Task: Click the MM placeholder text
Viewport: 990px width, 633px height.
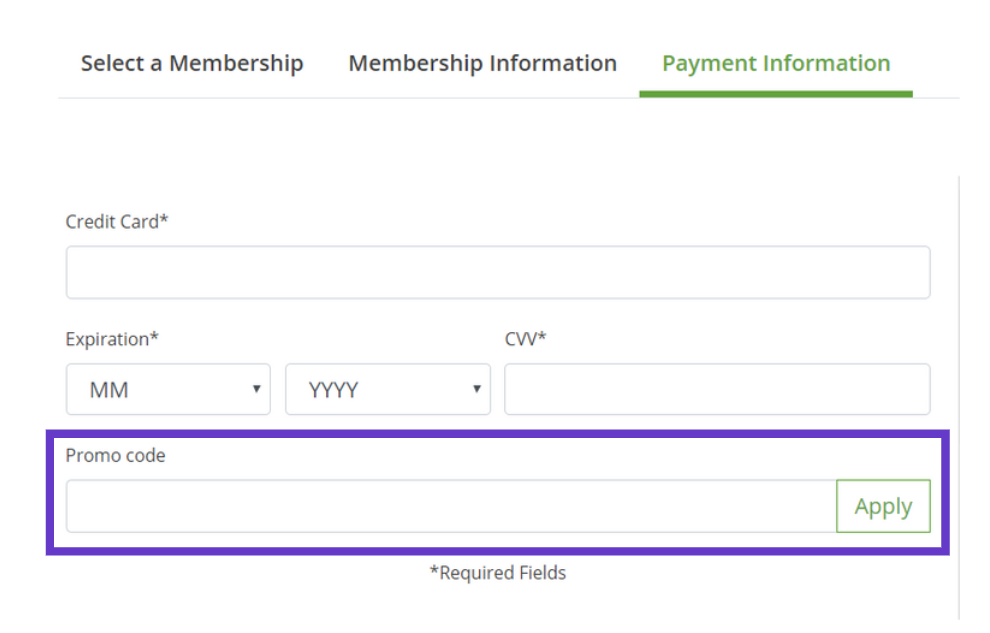Action: [x=109, y=390]
